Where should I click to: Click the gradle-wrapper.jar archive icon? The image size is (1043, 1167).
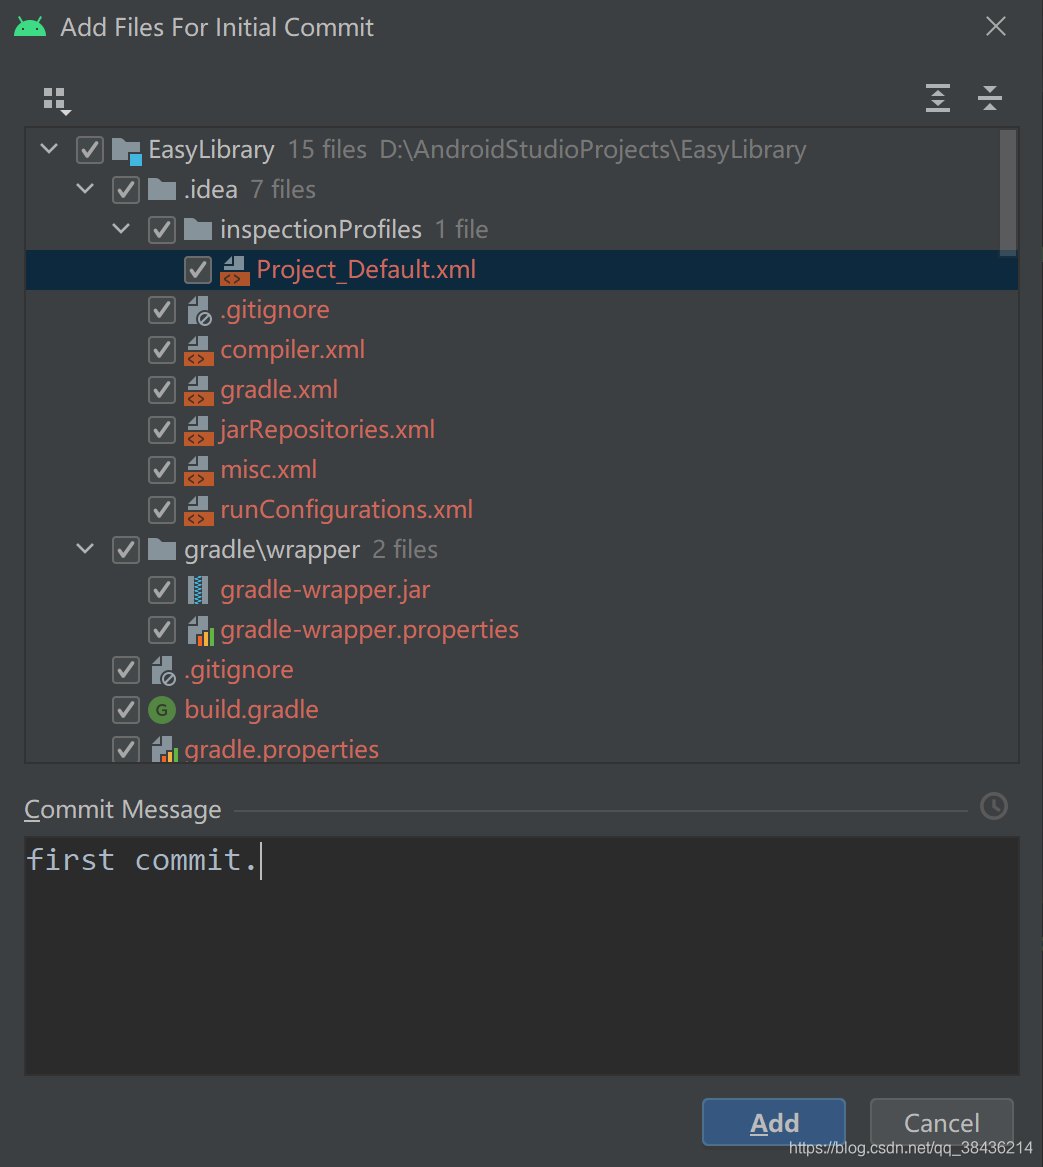click(x=197, y=589)
